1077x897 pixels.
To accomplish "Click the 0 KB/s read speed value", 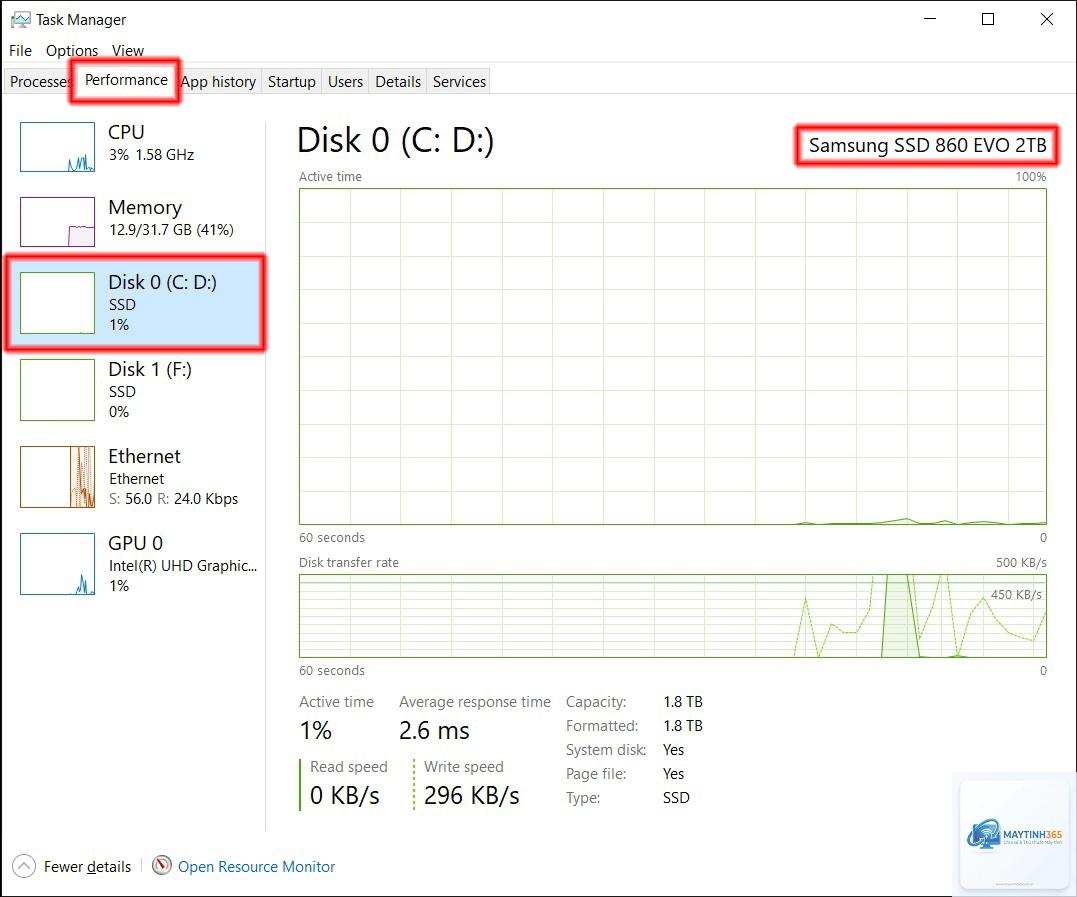I will tap(344, 795).
